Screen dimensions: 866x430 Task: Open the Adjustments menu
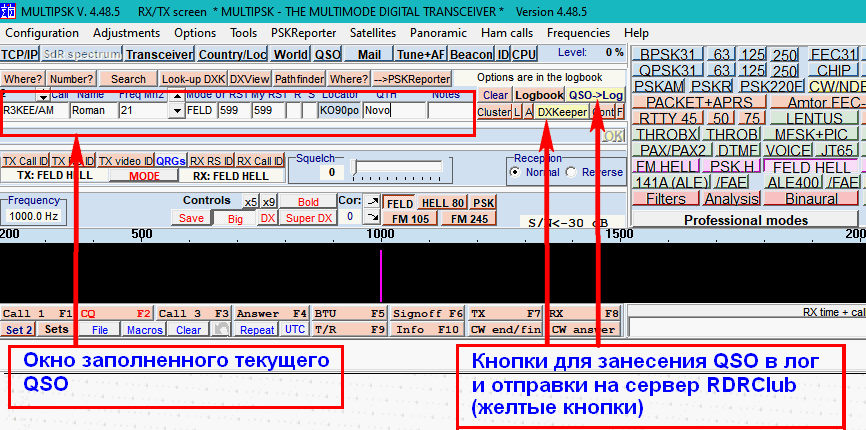point(126,33)
